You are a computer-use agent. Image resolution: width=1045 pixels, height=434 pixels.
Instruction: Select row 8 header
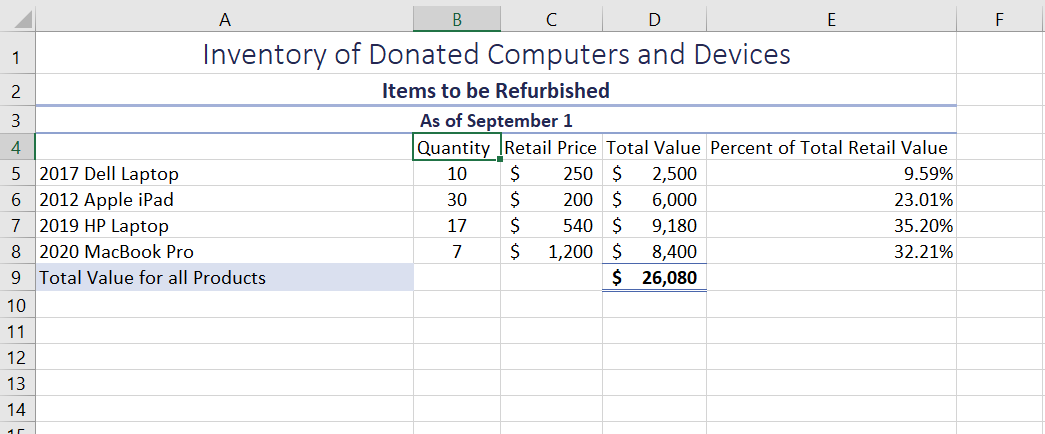pos(17,251)
